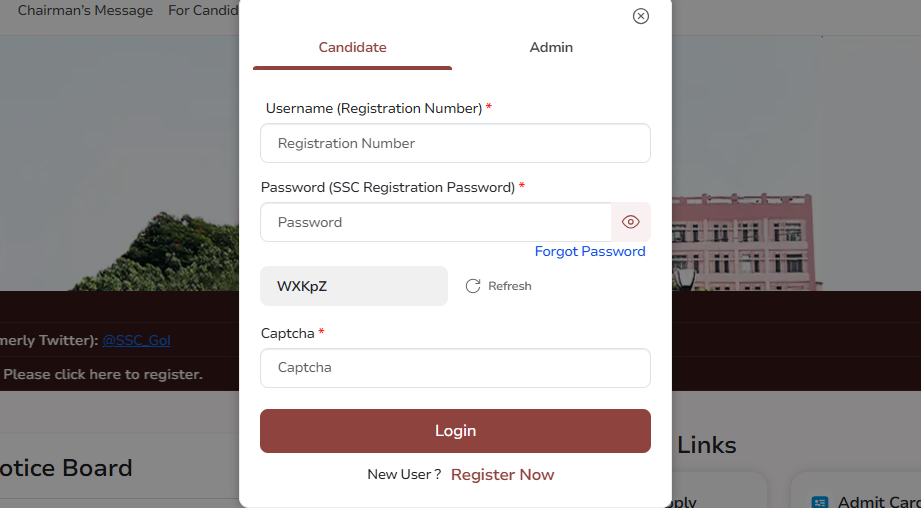
Task: Click the Username (Registration Number) label
Action: [x=373, y=108]
